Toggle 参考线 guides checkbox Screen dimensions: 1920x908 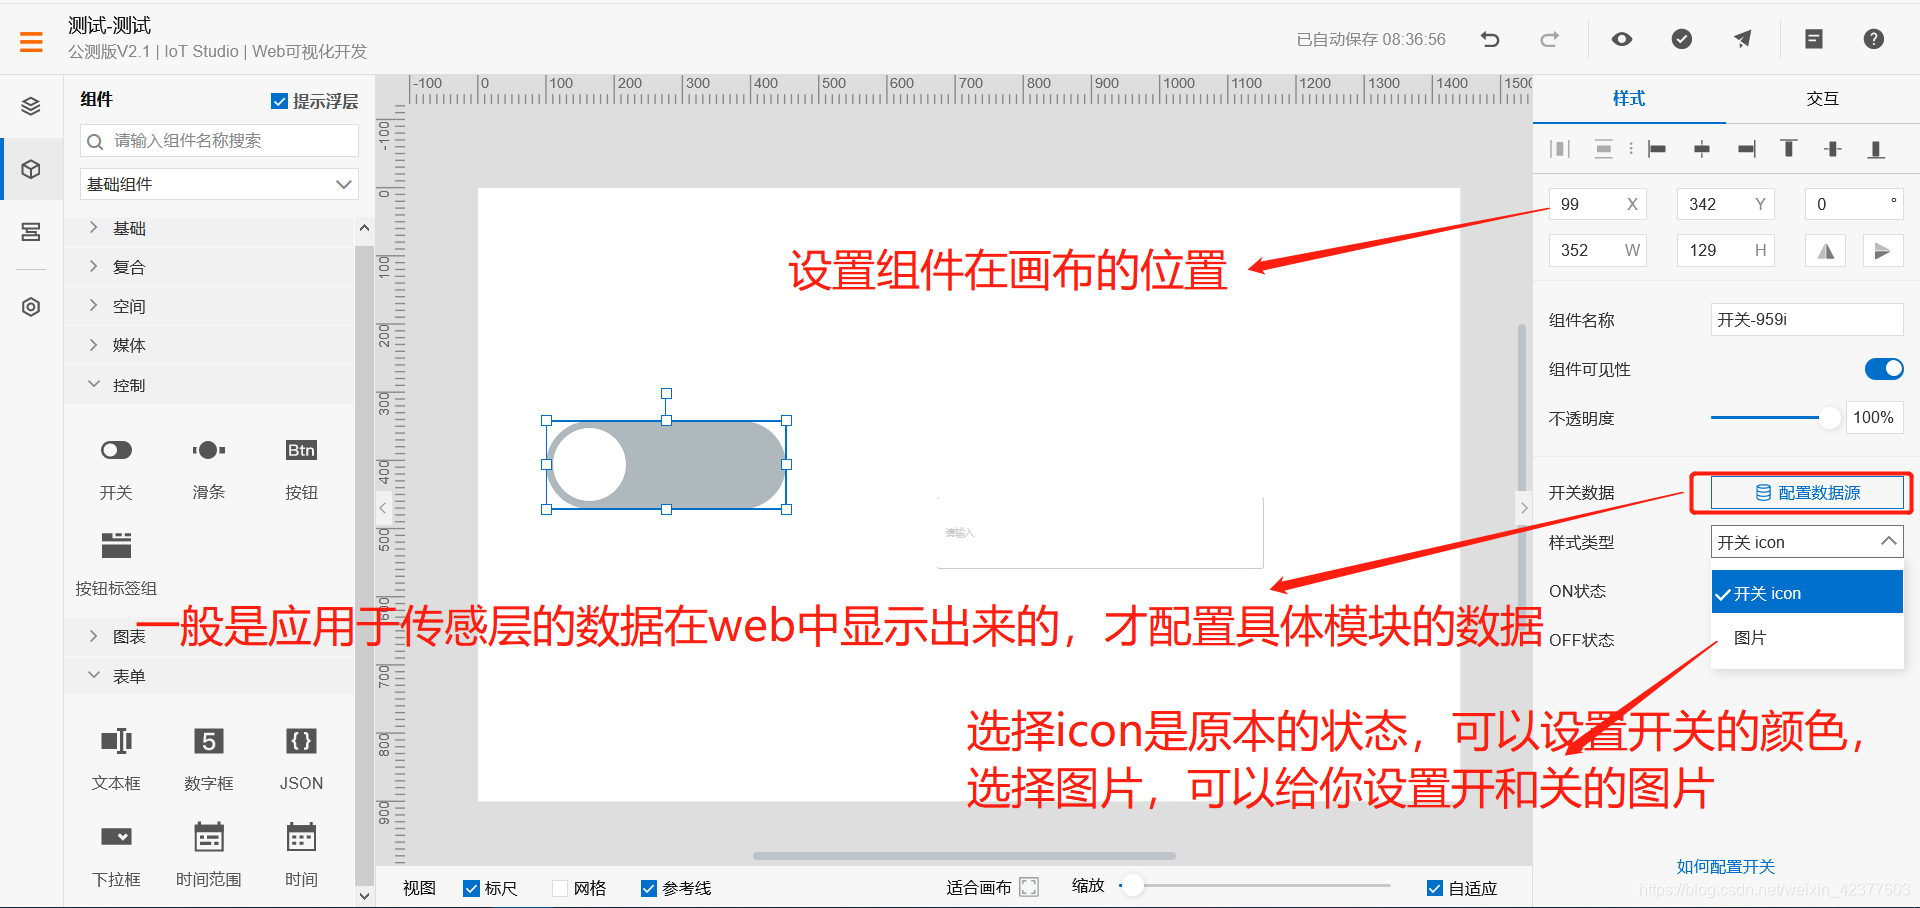(x=649, y=888)
